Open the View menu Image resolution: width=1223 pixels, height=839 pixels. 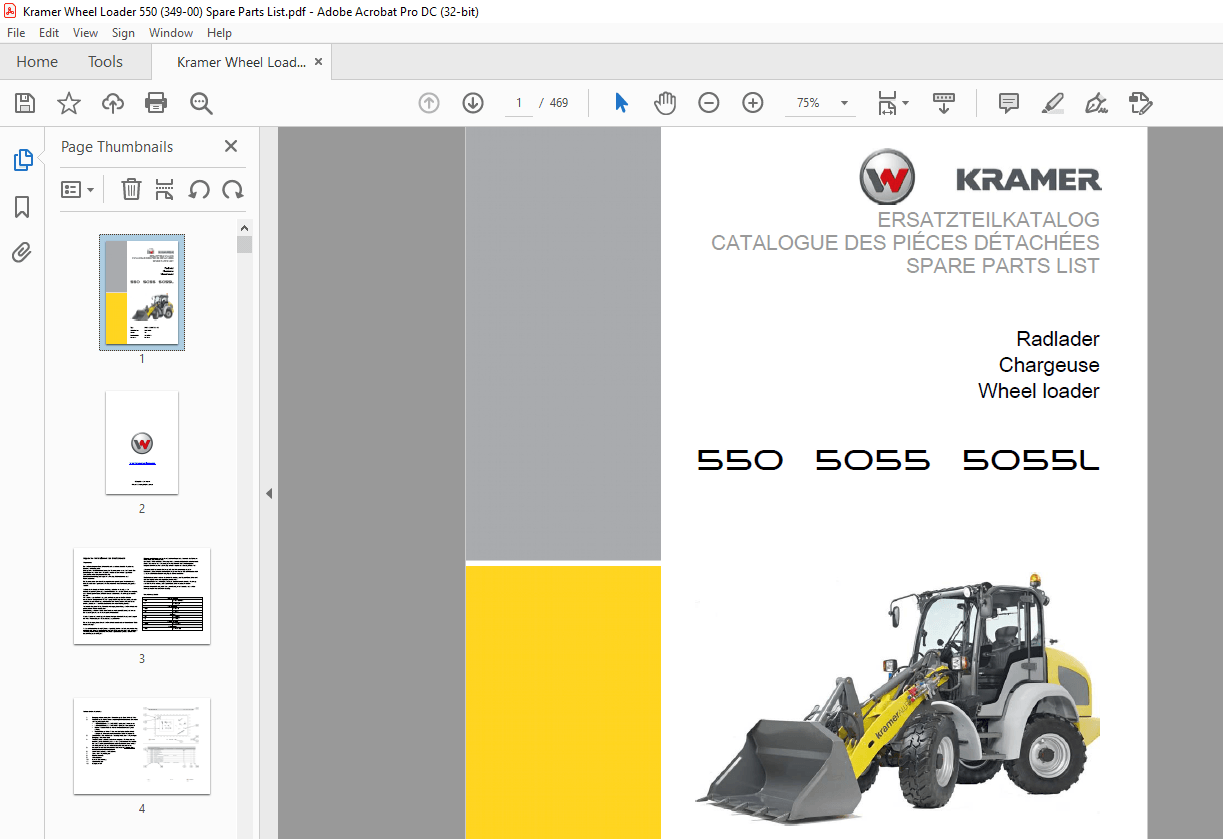click(86, 33)
